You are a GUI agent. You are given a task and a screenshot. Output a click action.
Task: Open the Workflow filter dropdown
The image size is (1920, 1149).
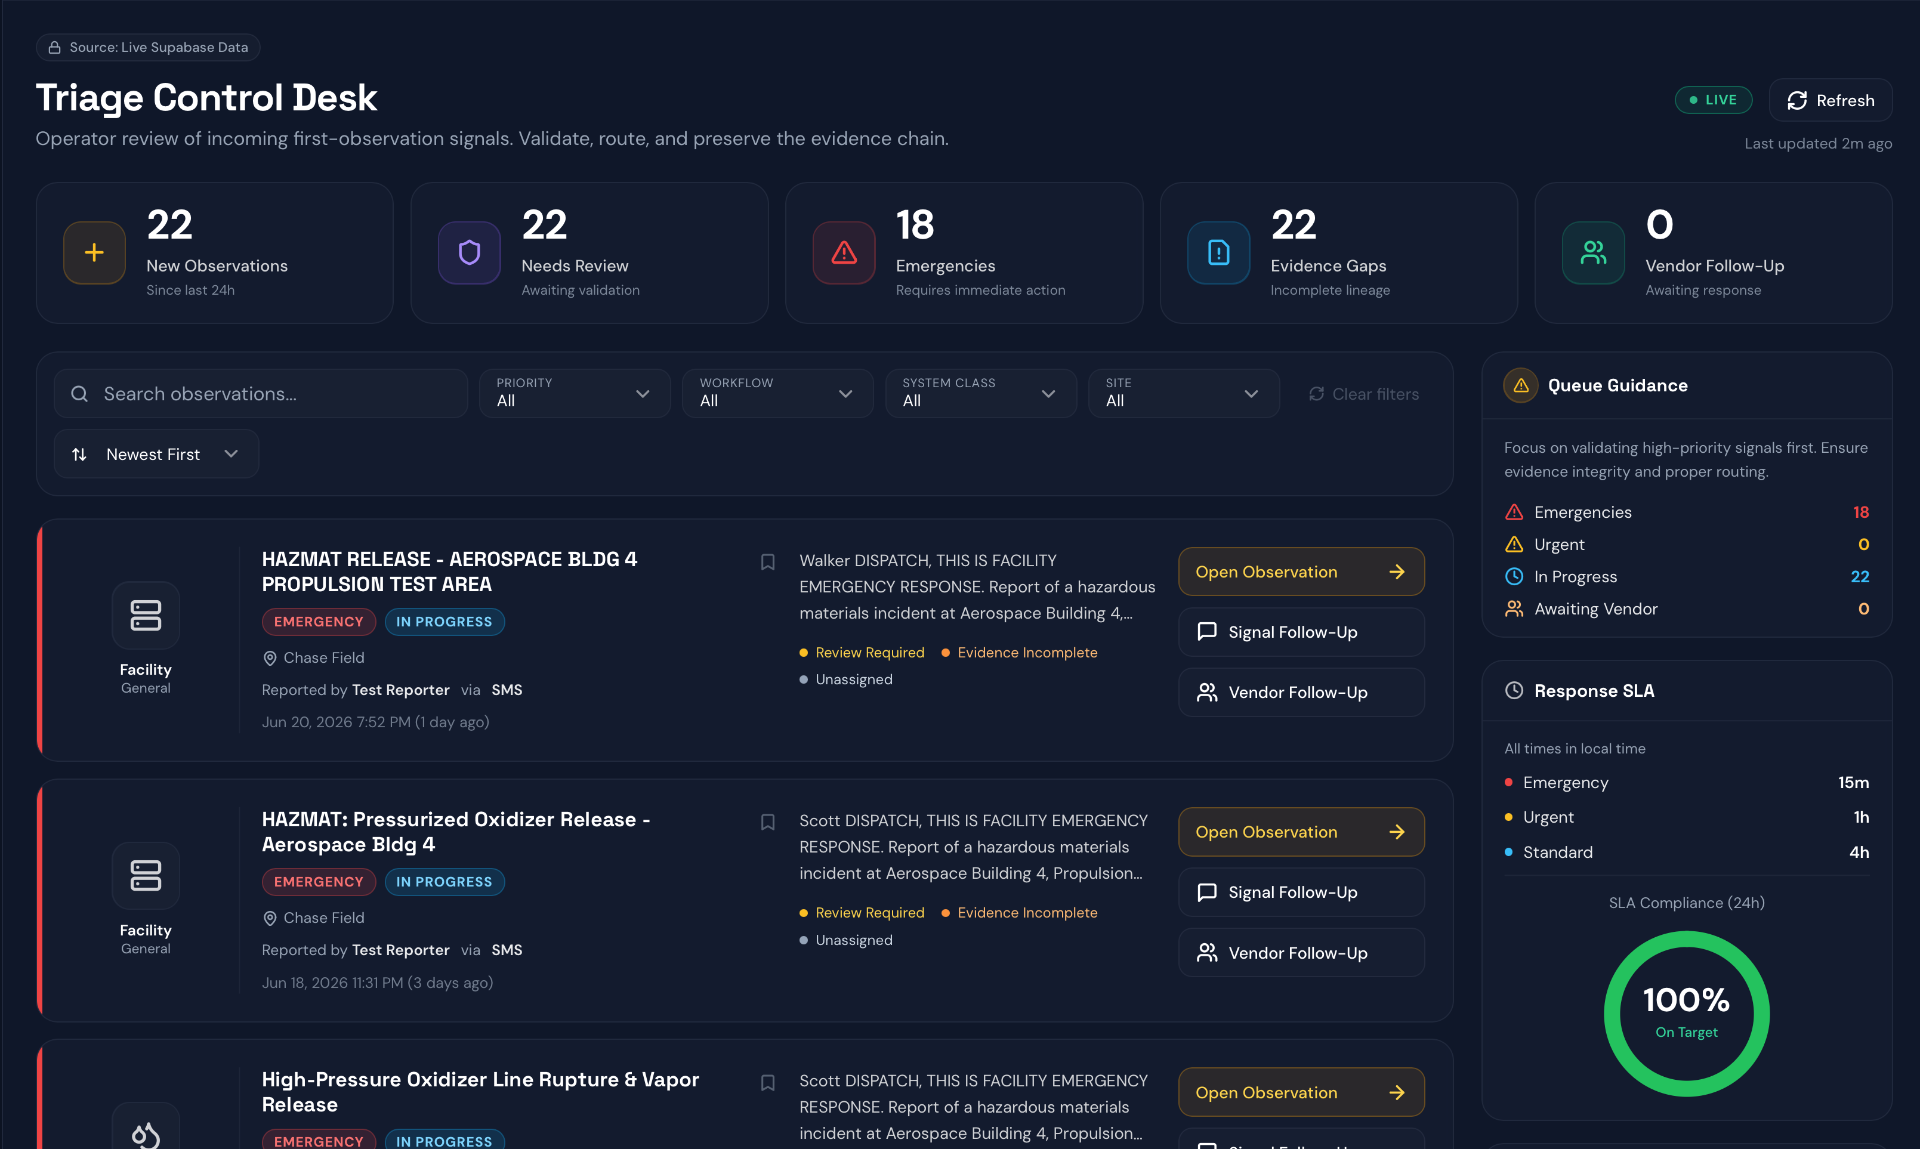point(777,393)
